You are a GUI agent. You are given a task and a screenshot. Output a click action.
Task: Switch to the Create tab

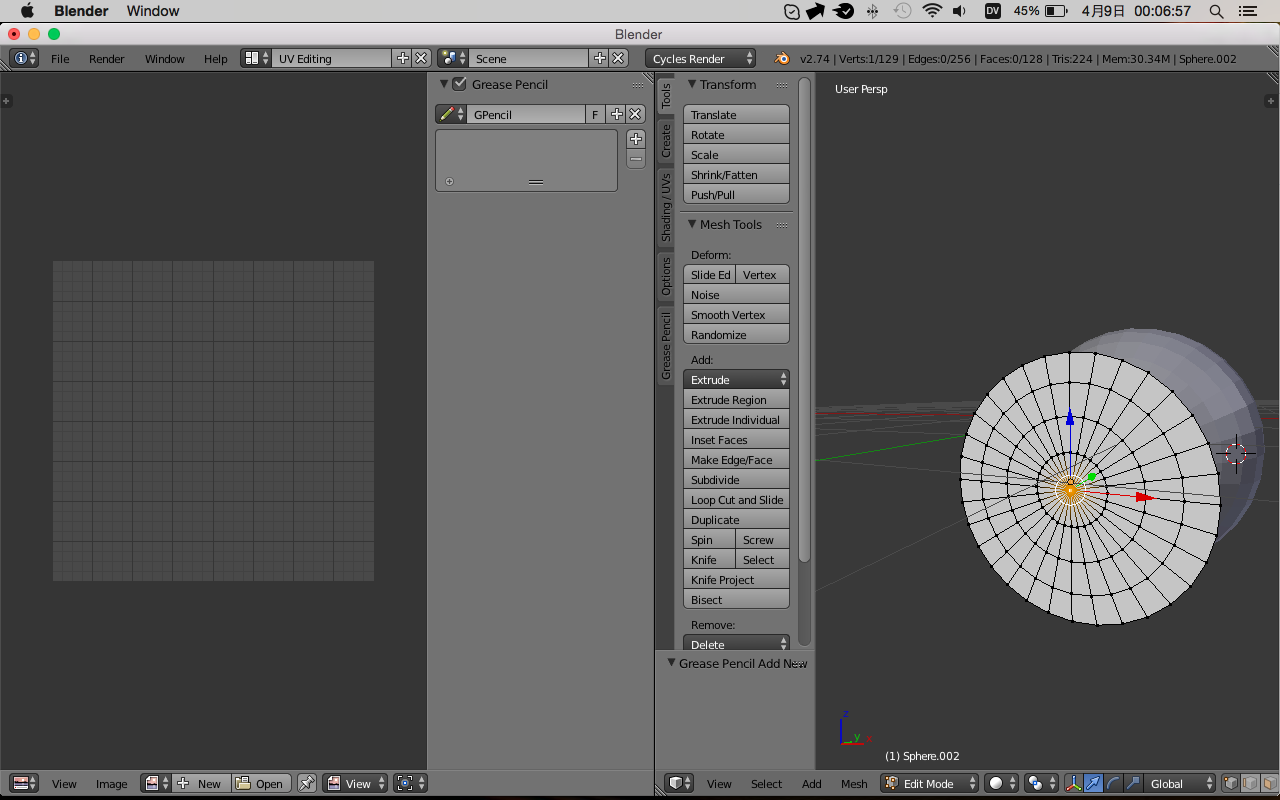(x=666, y=140)
